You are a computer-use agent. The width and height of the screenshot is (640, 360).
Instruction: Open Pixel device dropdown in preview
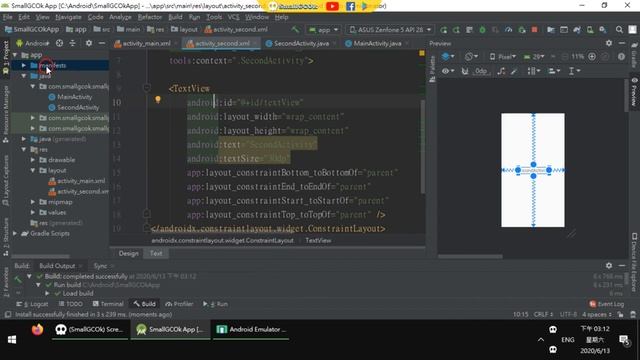click(503, 56)
